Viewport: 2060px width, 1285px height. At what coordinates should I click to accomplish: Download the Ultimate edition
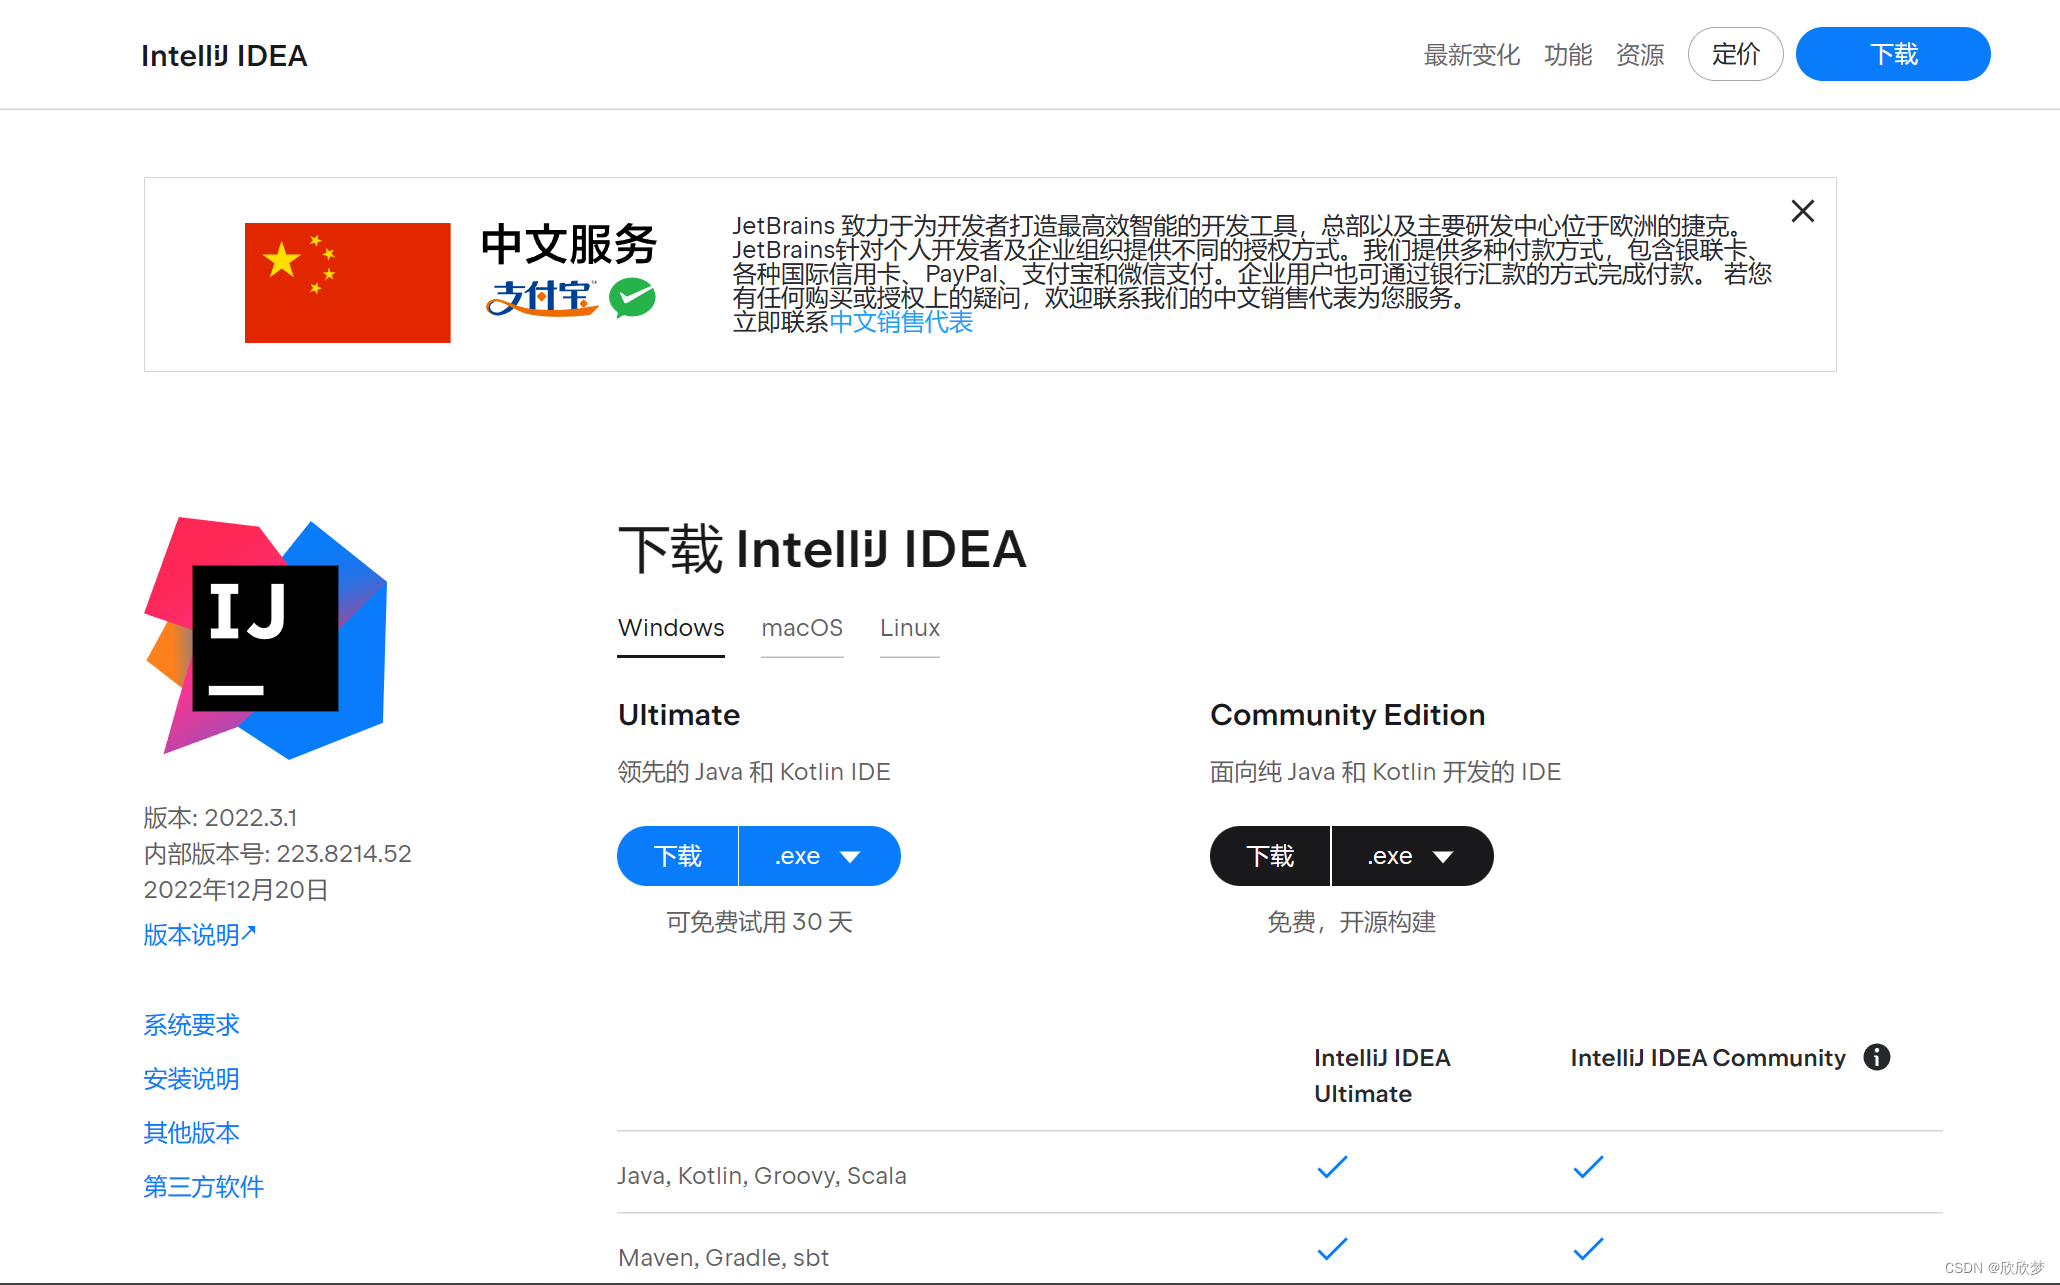(678, 856)
